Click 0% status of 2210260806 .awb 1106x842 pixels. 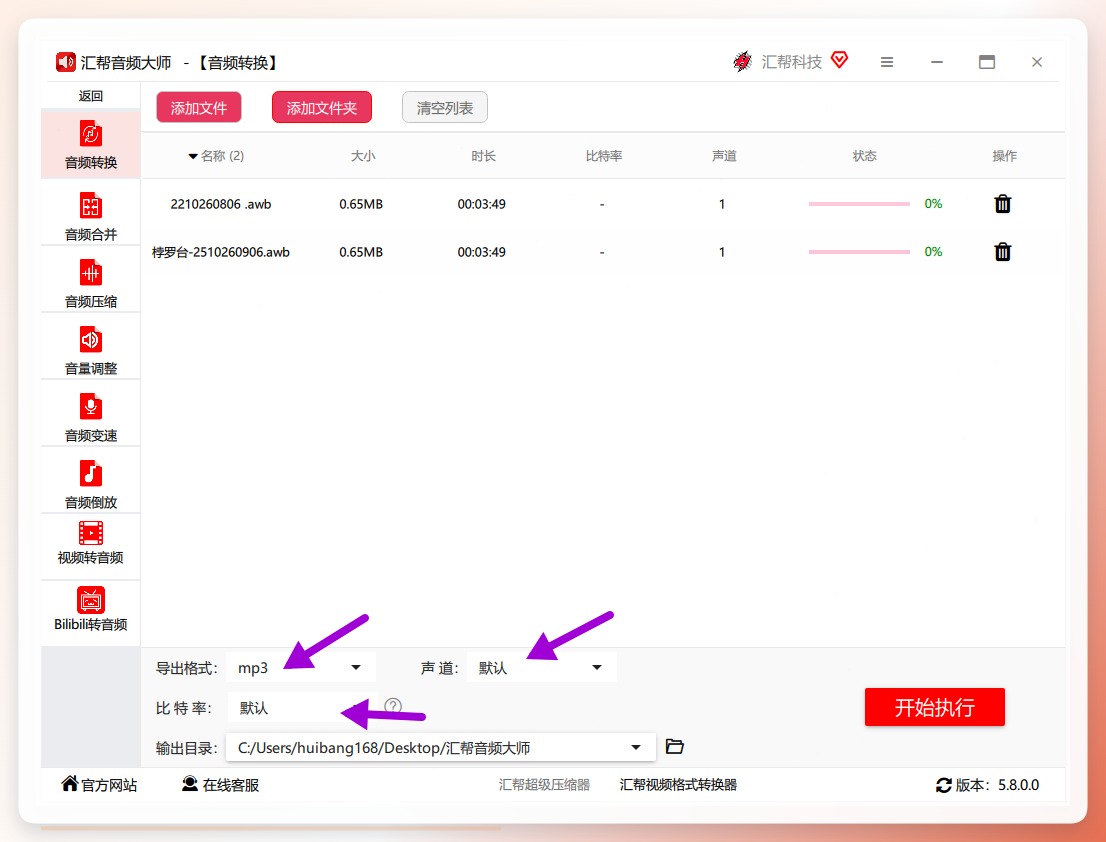coord(933,204)
